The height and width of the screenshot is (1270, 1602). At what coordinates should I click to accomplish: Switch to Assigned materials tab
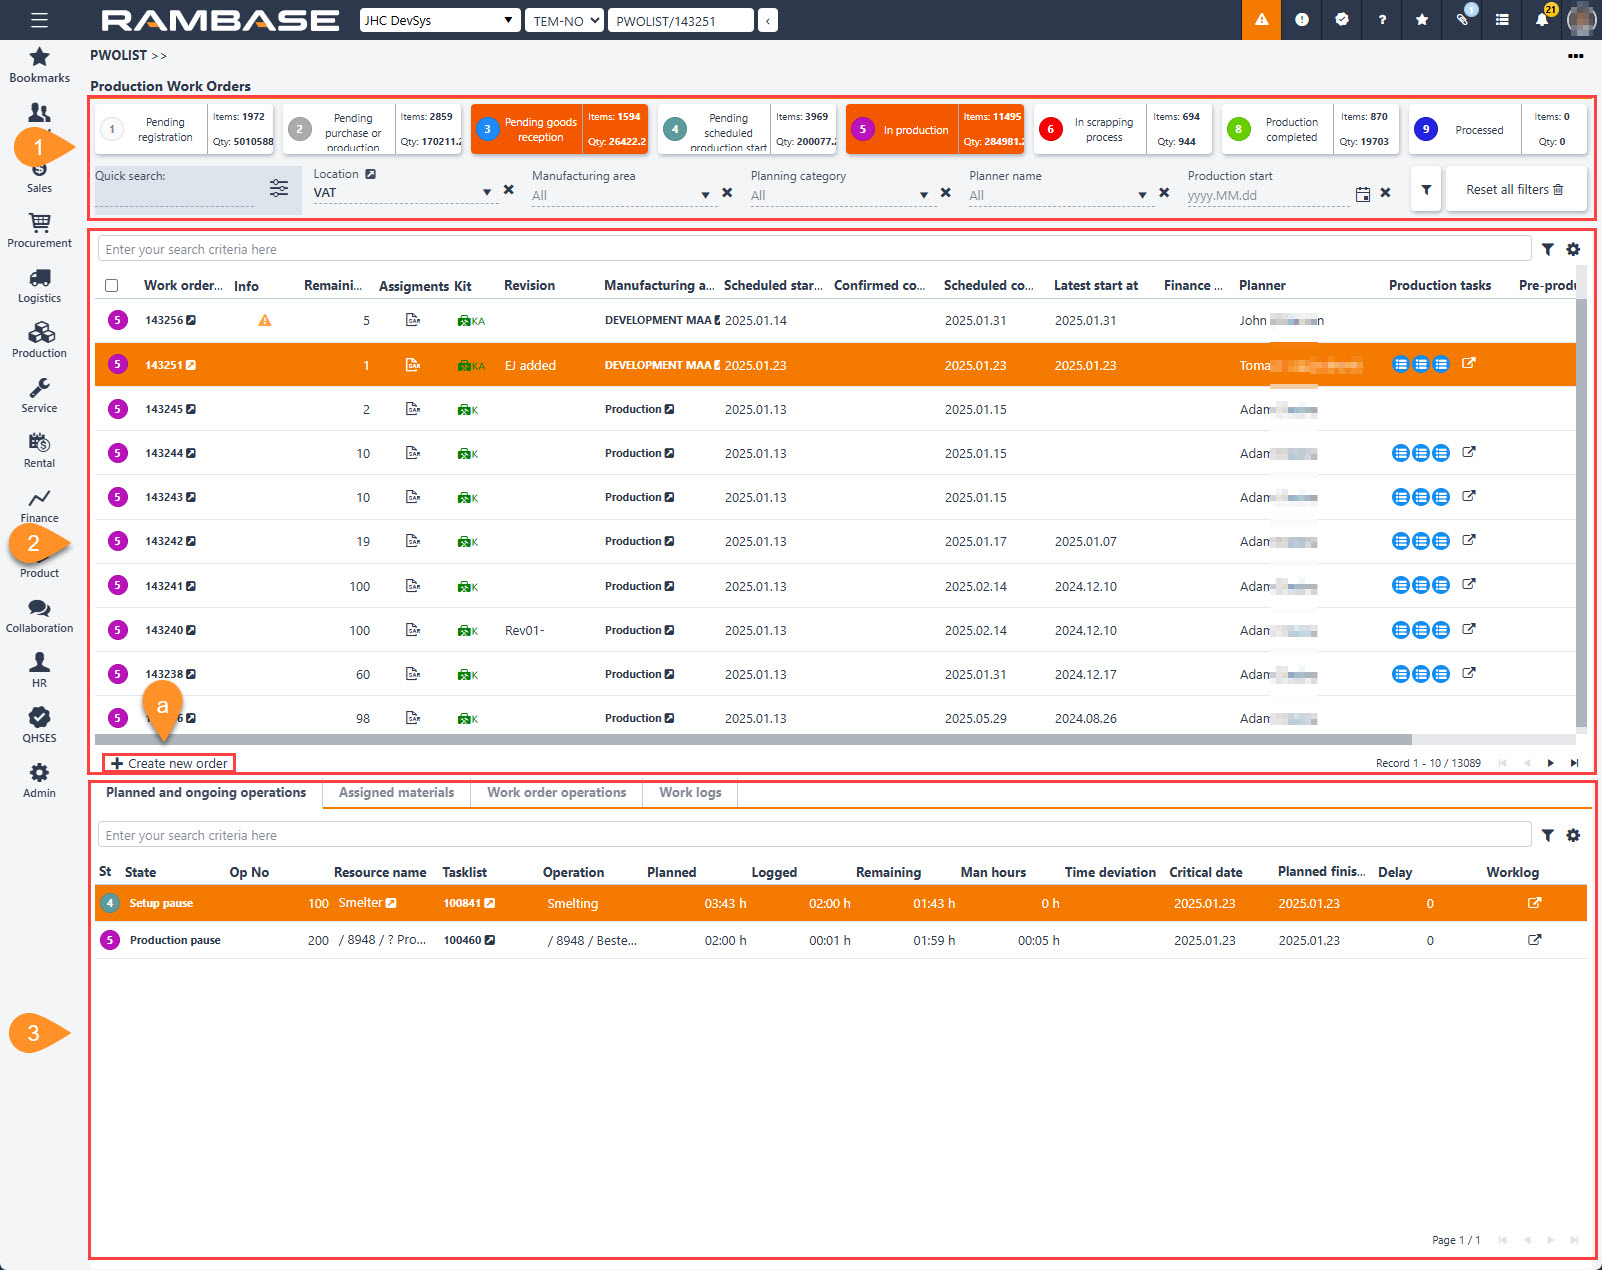pyautogui.click(x=396, y=793)
